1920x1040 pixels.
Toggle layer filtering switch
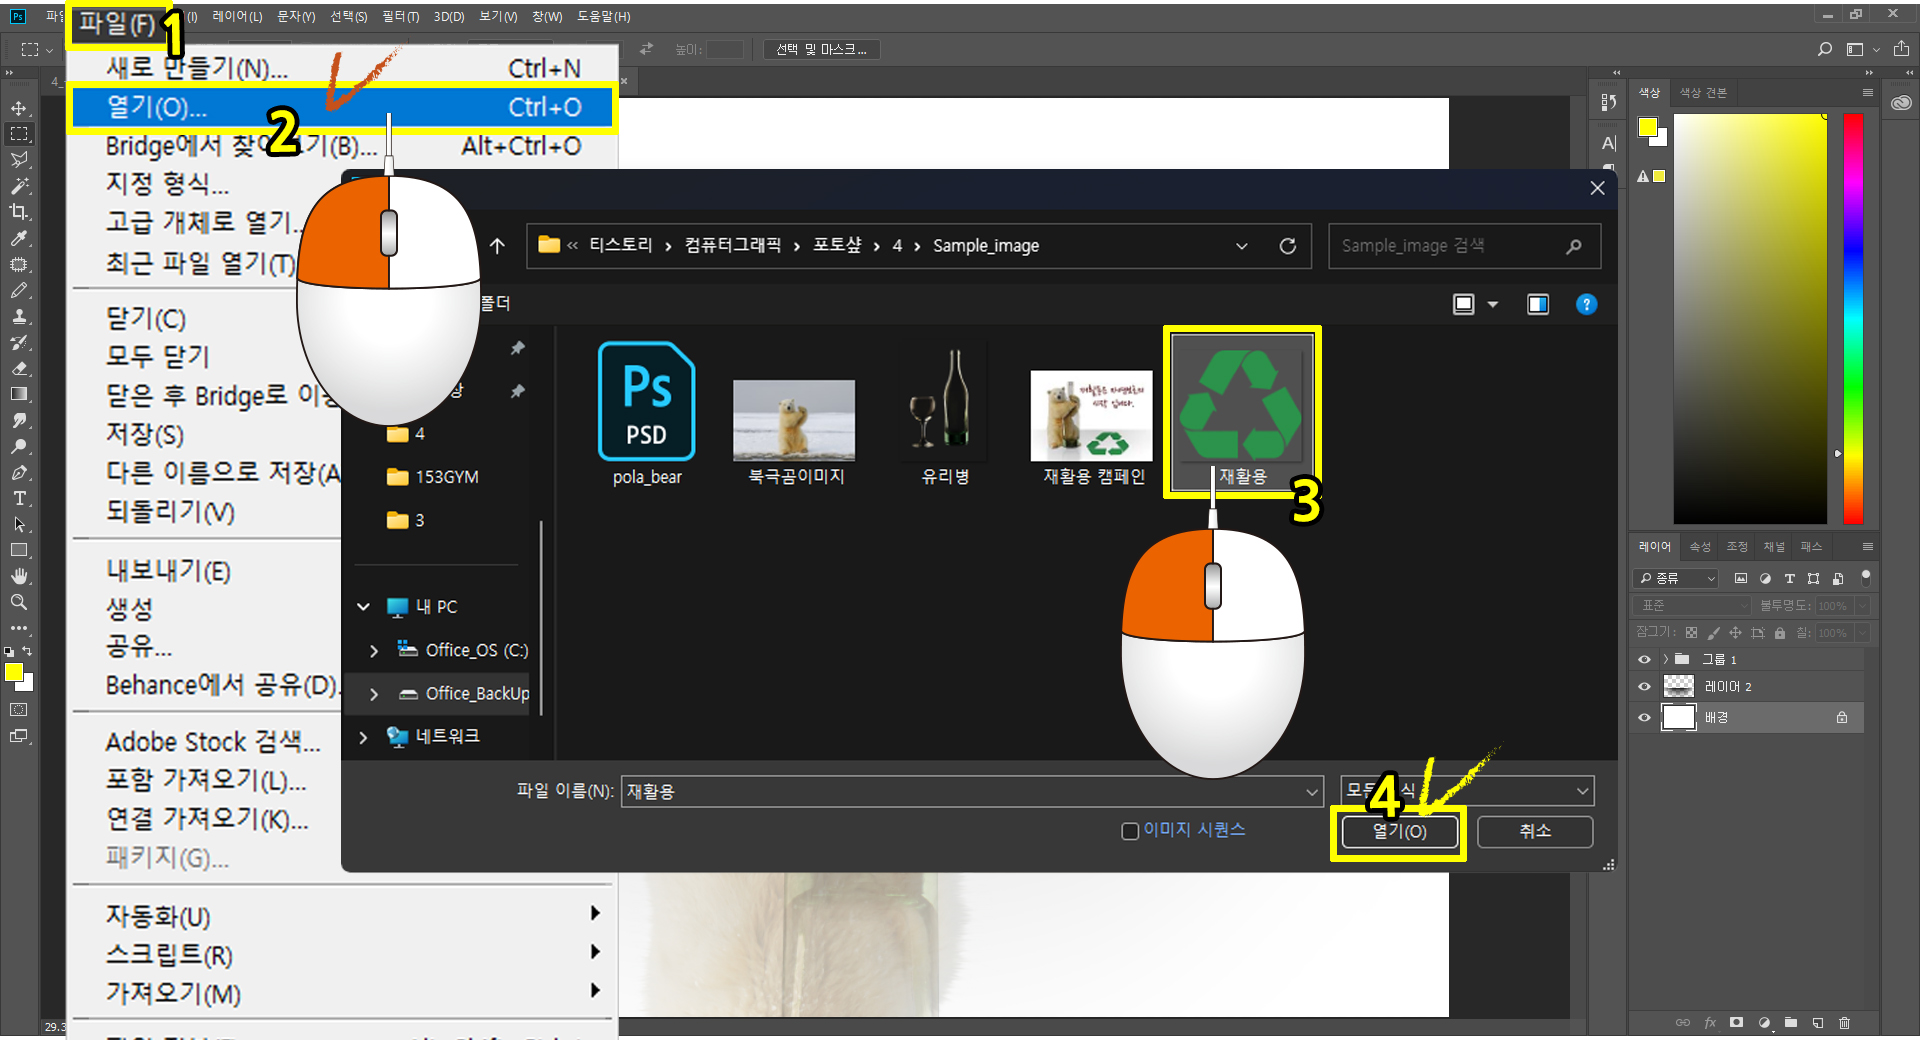[1865, 578]
